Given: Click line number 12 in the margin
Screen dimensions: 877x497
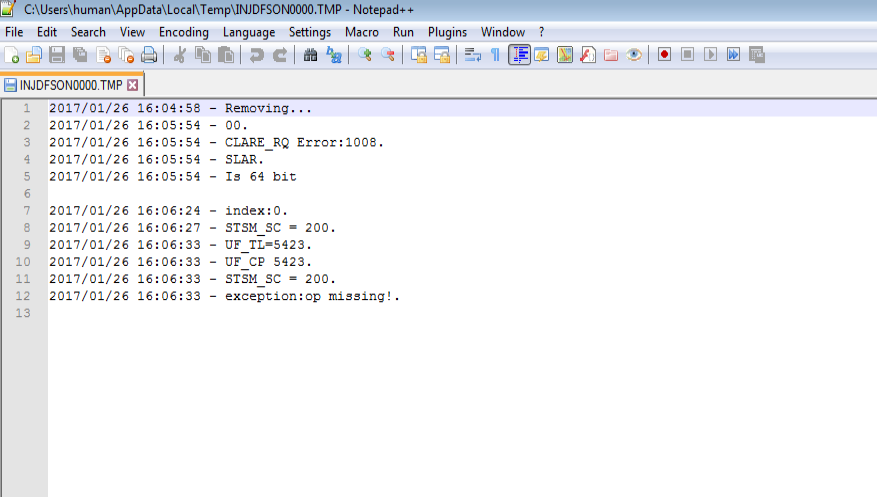Looking at the screenshot, I should pos(27,296).
